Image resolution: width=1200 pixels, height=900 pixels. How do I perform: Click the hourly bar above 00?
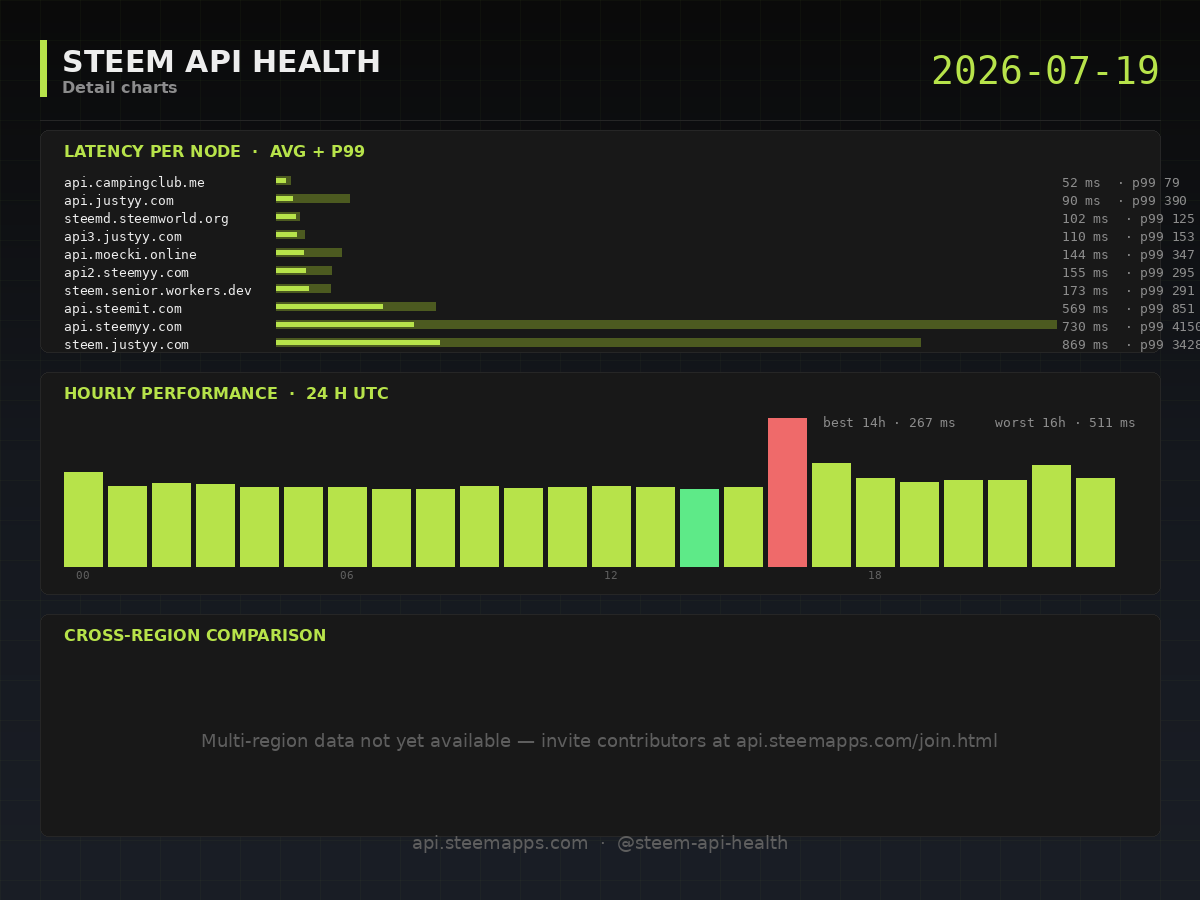83,519
